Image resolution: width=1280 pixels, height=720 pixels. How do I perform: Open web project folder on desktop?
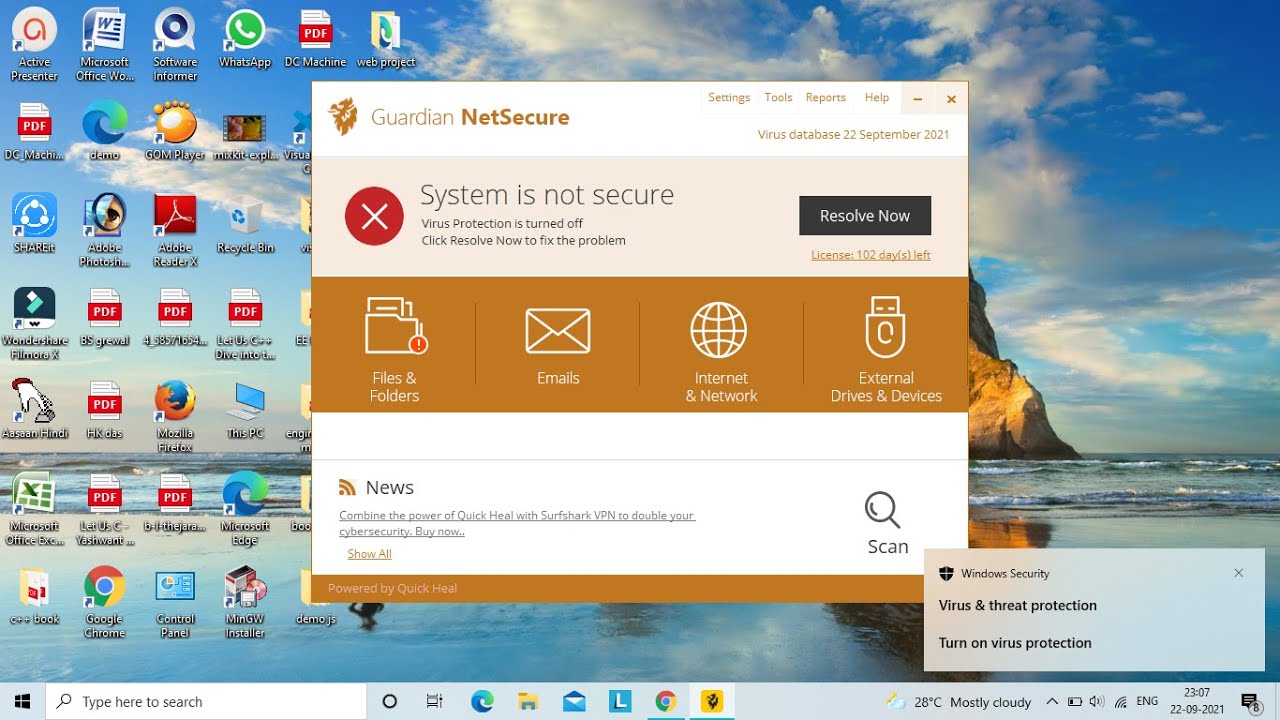[x=386, y=38]
